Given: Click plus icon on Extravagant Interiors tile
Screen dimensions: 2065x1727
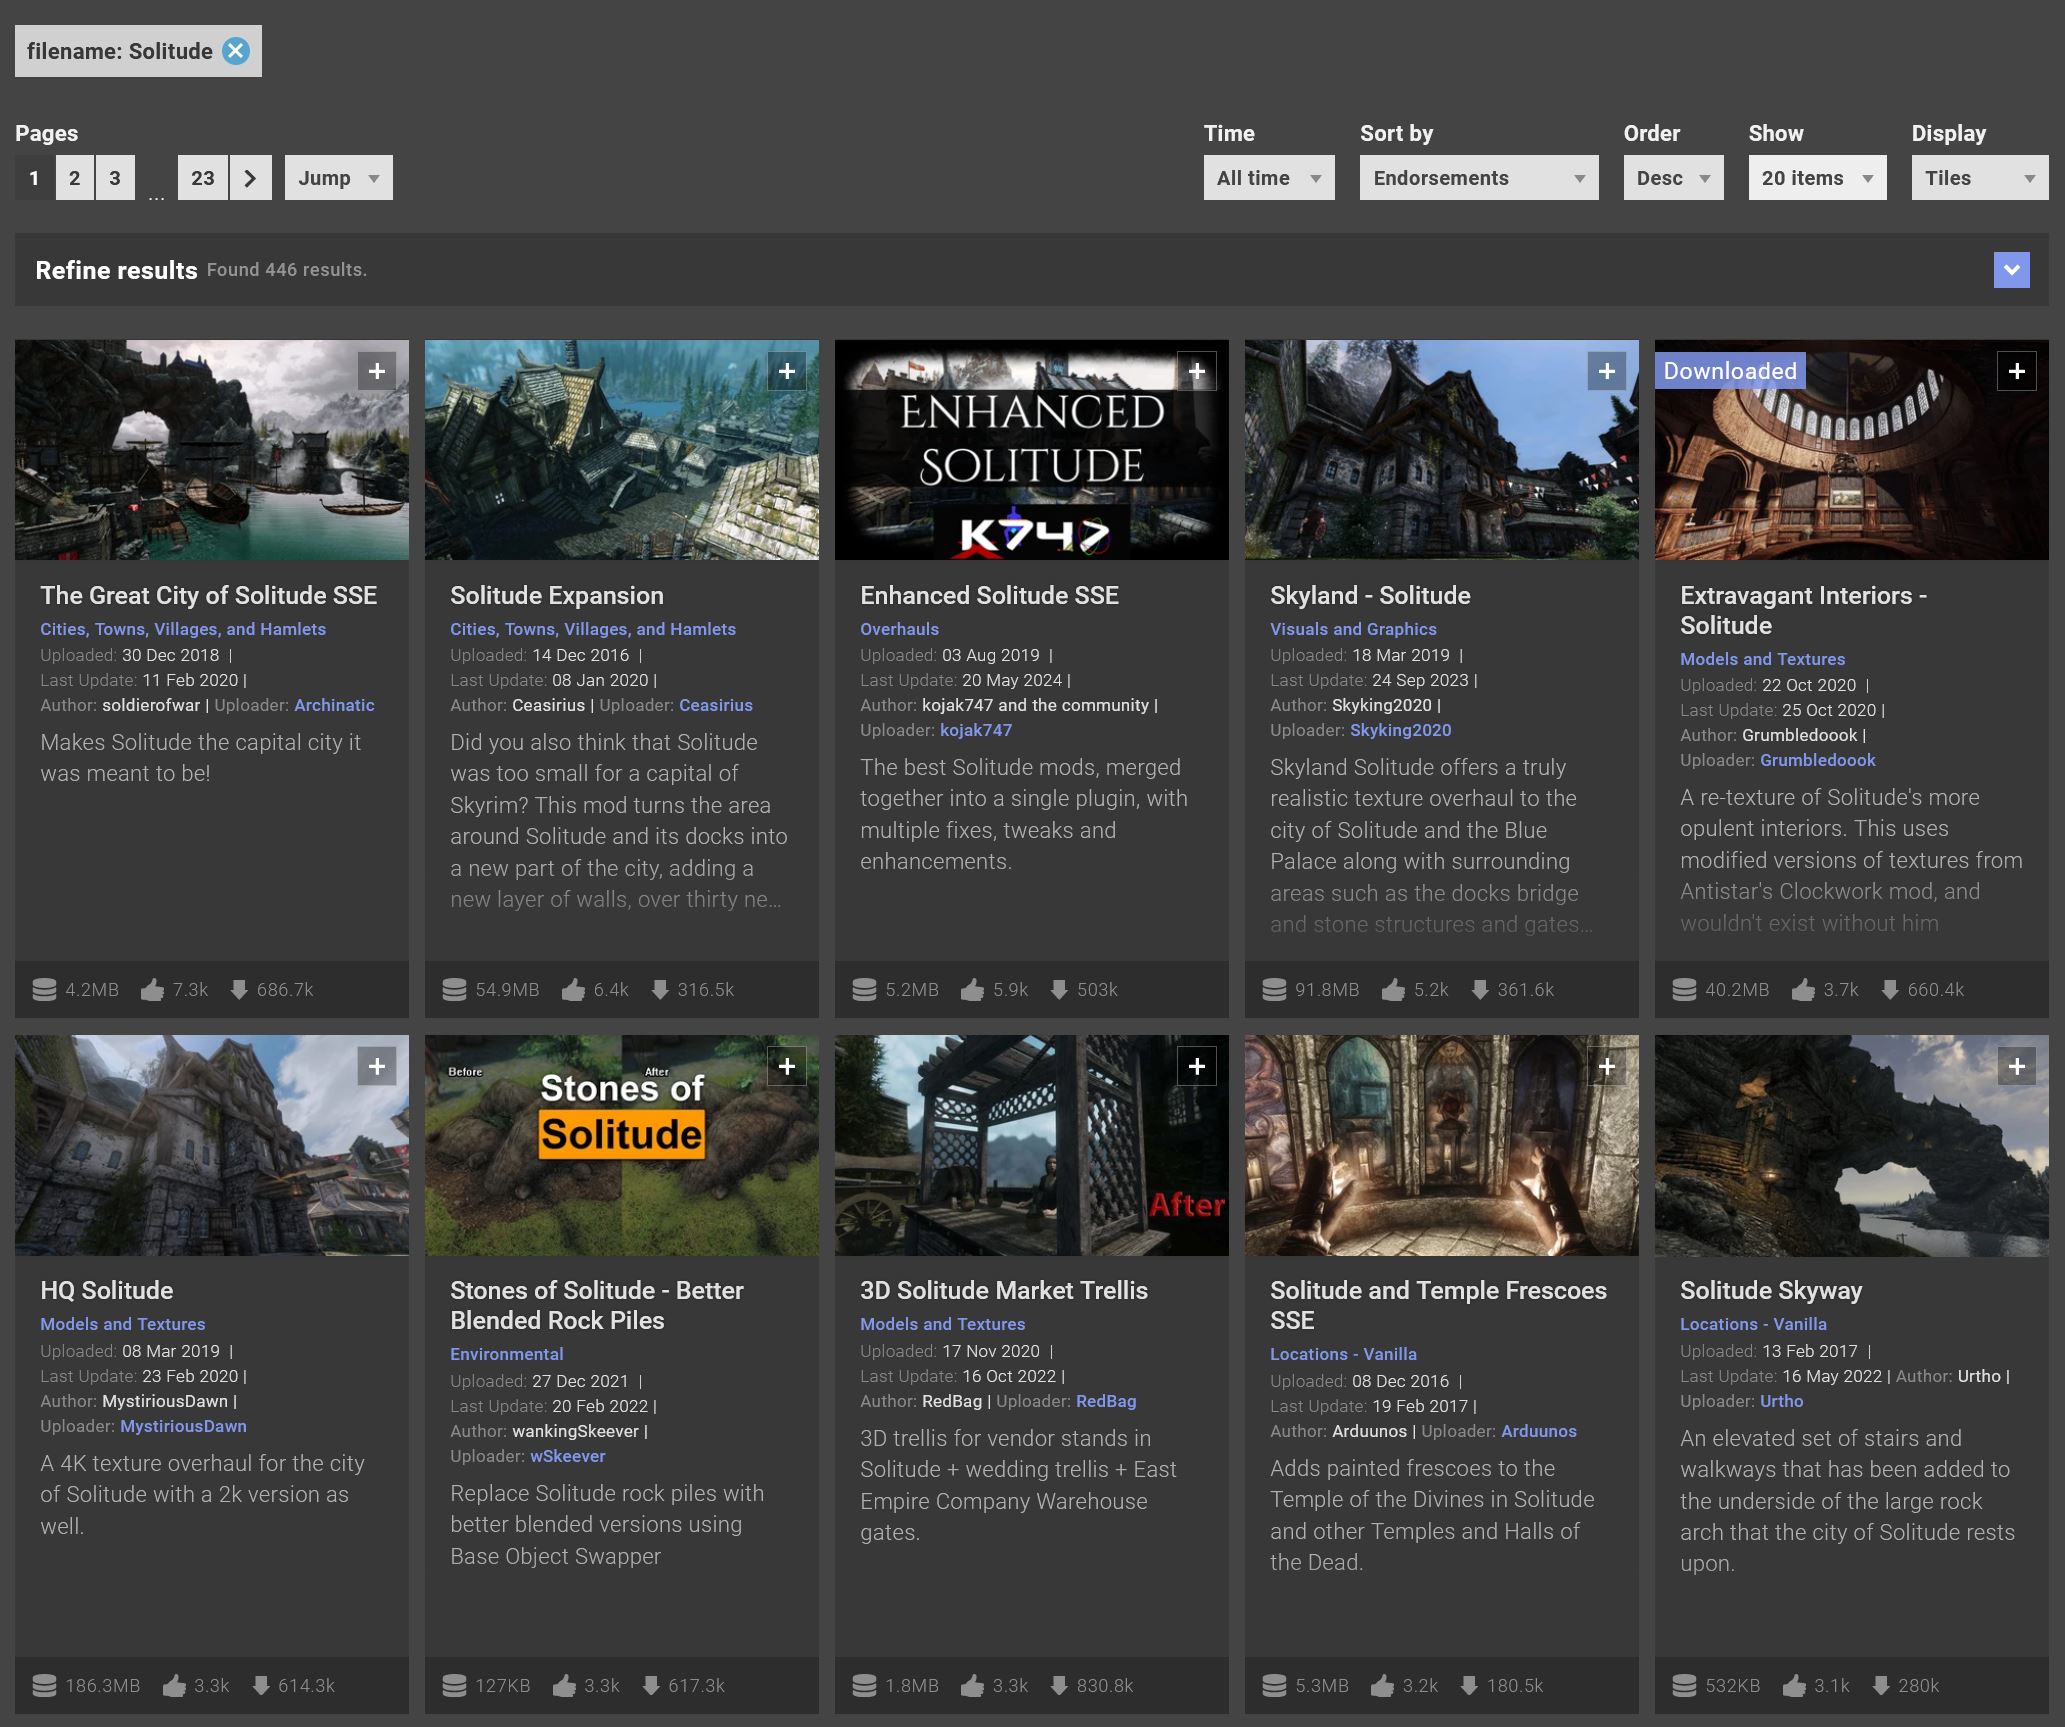Looking at the screenshot, I should (2016, 371).
